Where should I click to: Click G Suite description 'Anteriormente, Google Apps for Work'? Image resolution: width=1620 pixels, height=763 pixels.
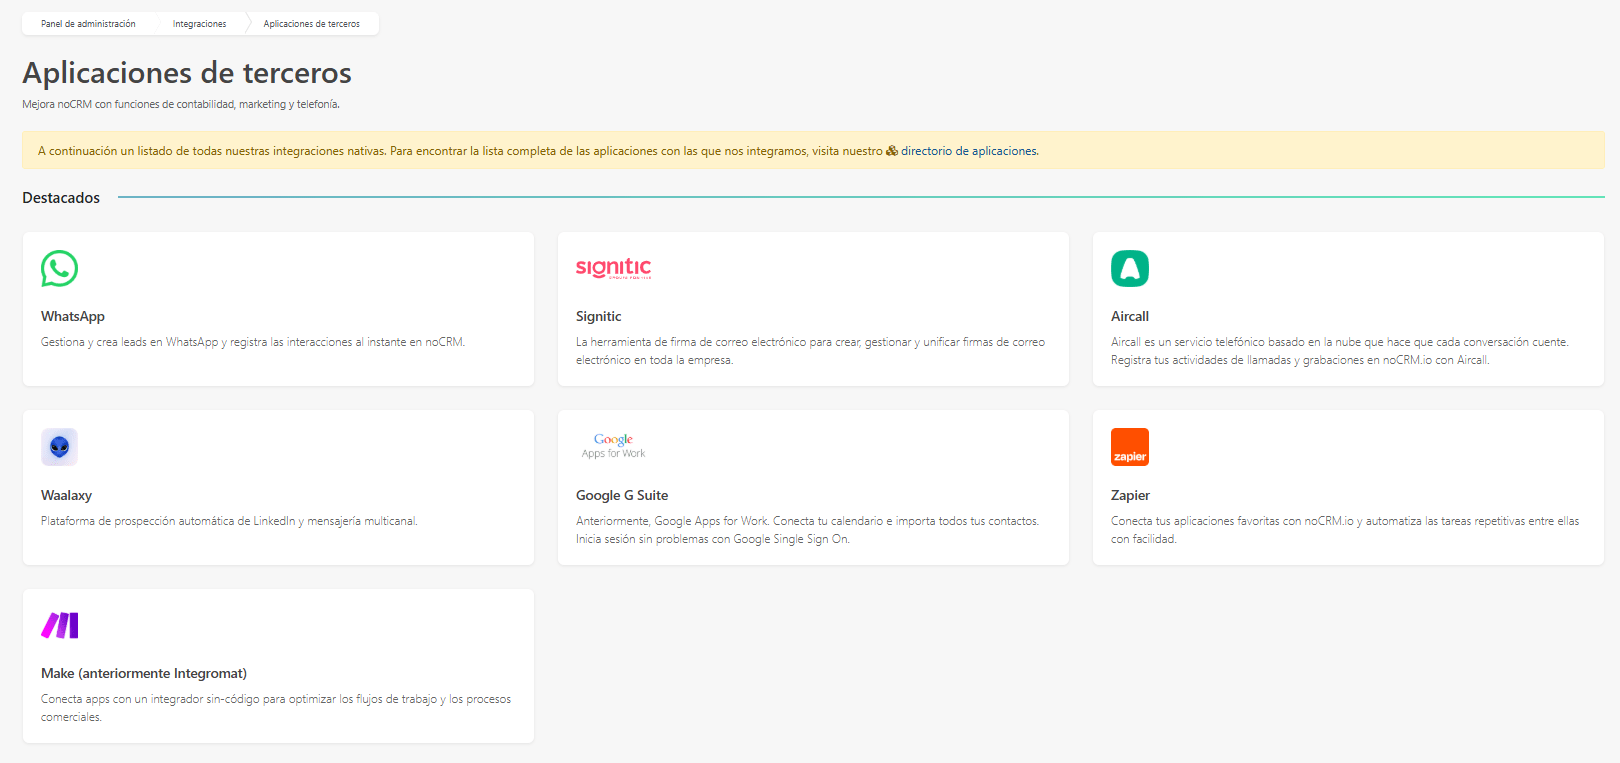point(808,530)
